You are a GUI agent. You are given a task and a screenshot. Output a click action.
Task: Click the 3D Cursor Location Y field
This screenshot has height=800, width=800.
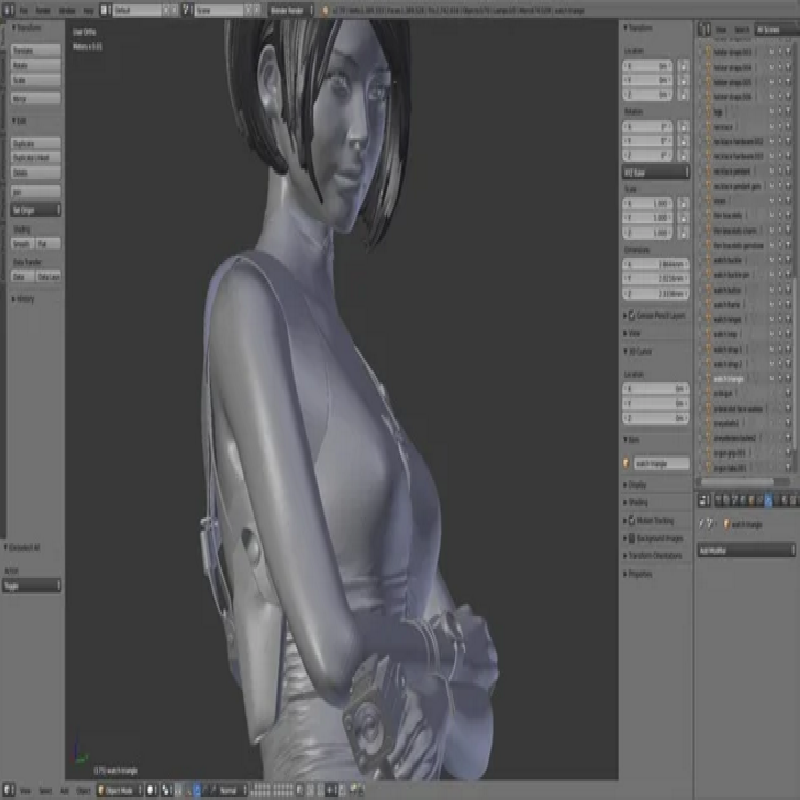[656, 403]
